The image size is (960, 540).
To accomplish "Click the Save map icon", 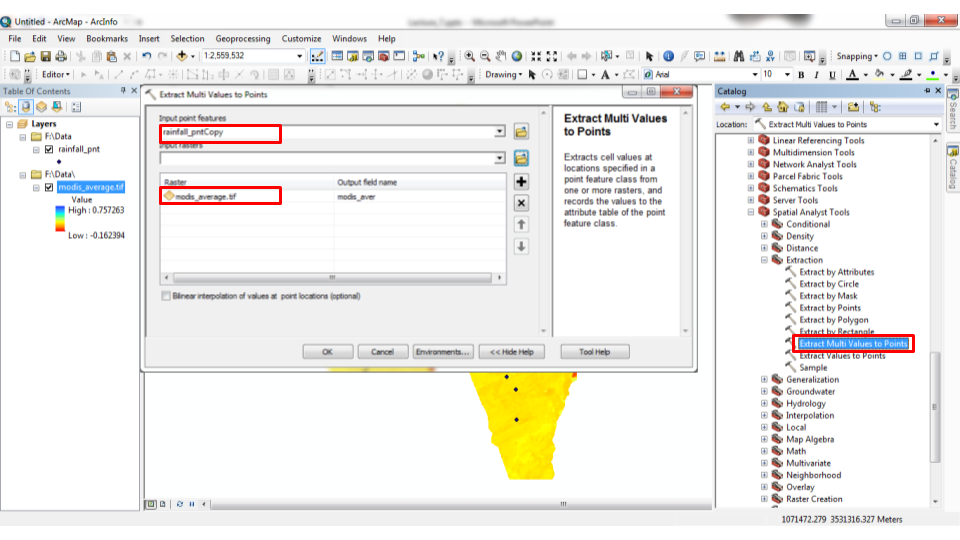I will (x=45, y=56).
